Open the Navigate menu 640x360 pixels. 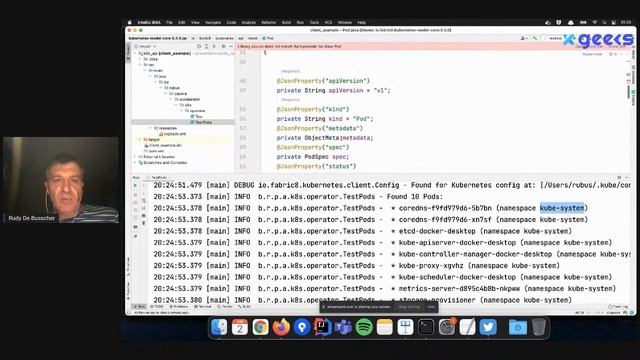213,22
